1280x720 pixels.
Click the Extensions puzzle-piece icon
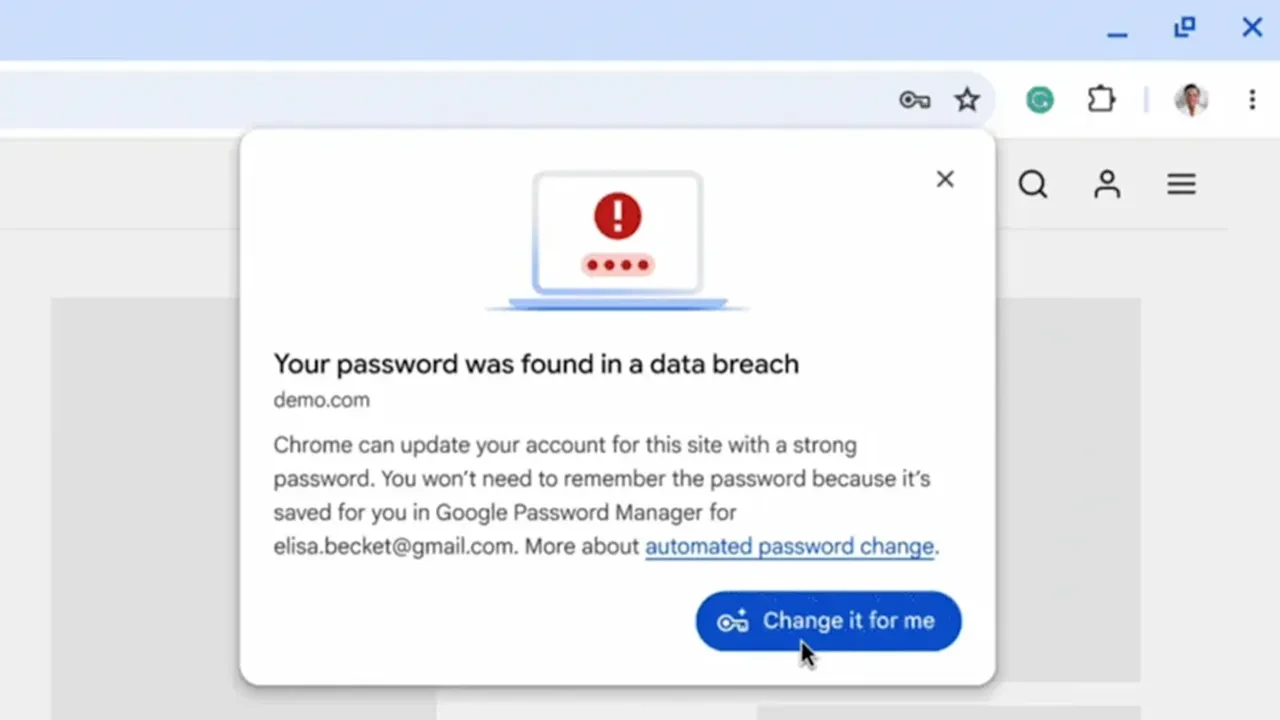[x=1101, y=99]
